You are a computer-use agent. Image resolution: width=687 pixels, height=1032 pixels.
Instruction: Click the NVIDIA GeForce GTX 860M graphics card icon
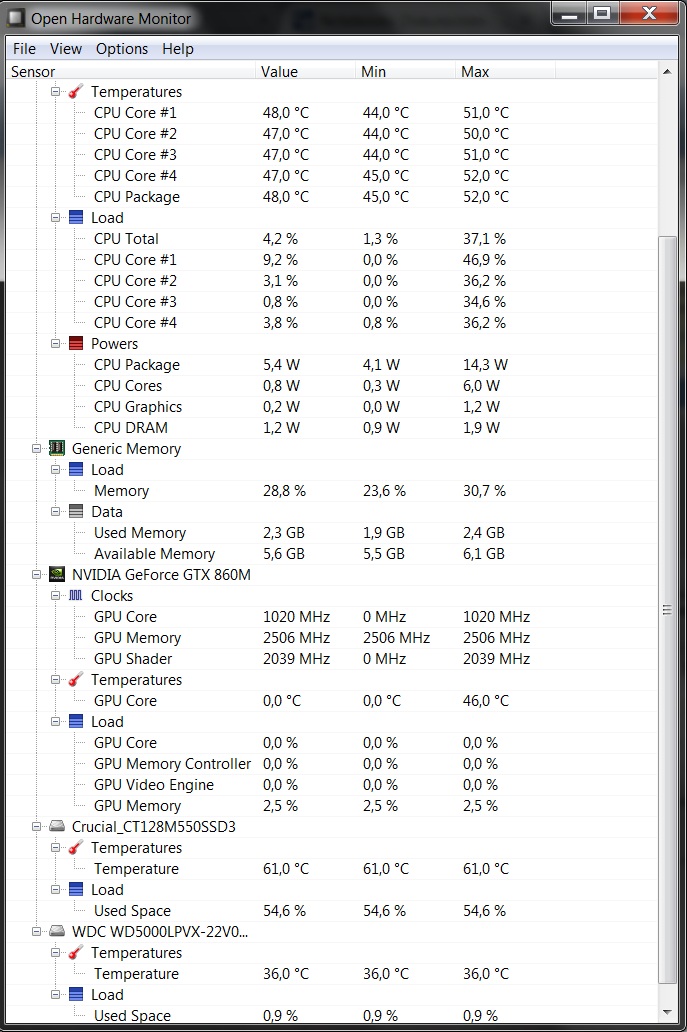(57, 575)
